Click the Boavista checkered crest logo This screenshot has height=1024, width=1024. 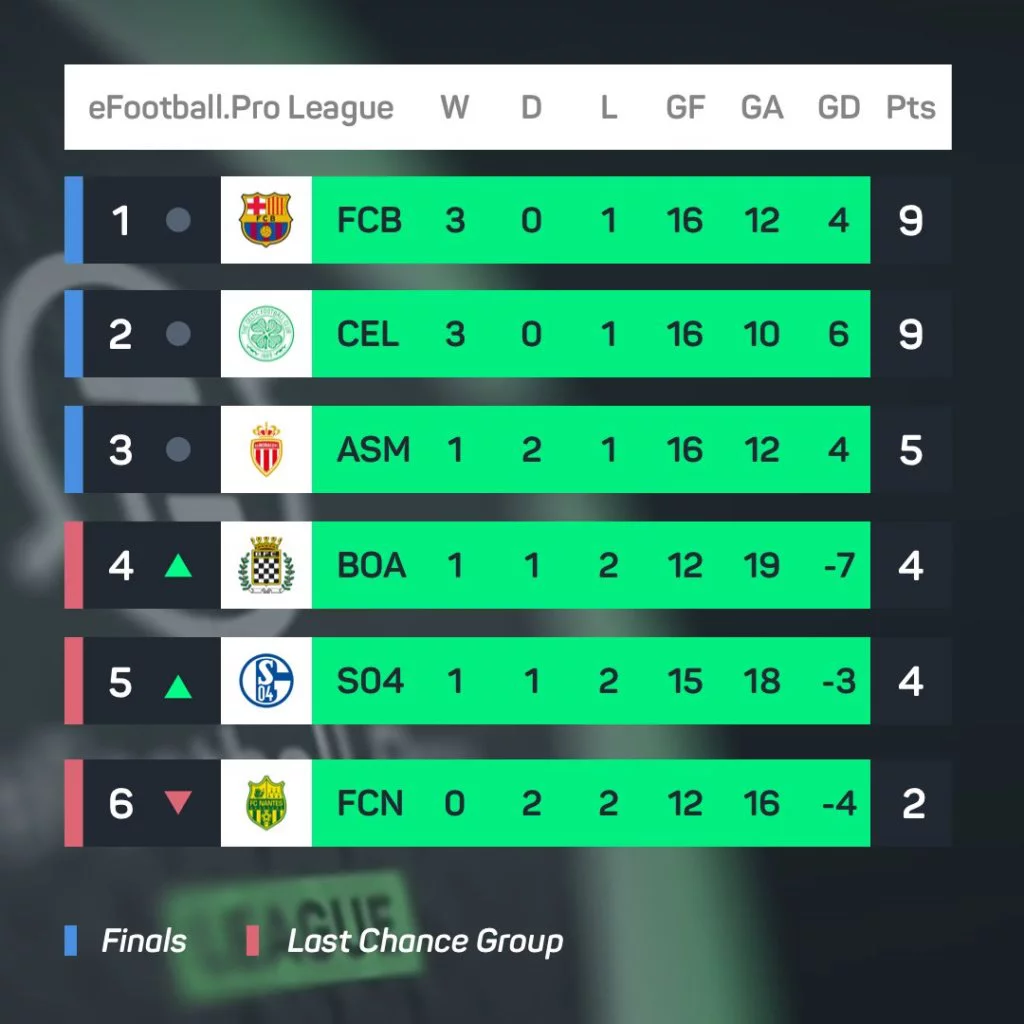coord(266,565)
